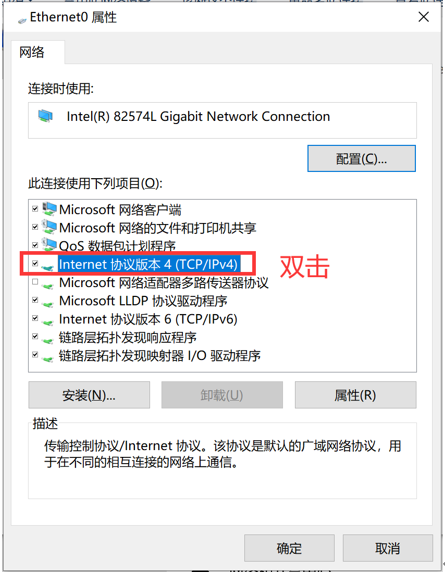Enable Microsoft 网络适配器多路传送器协议 checkbox
This screenshot has width=445, height=573.
35,282
